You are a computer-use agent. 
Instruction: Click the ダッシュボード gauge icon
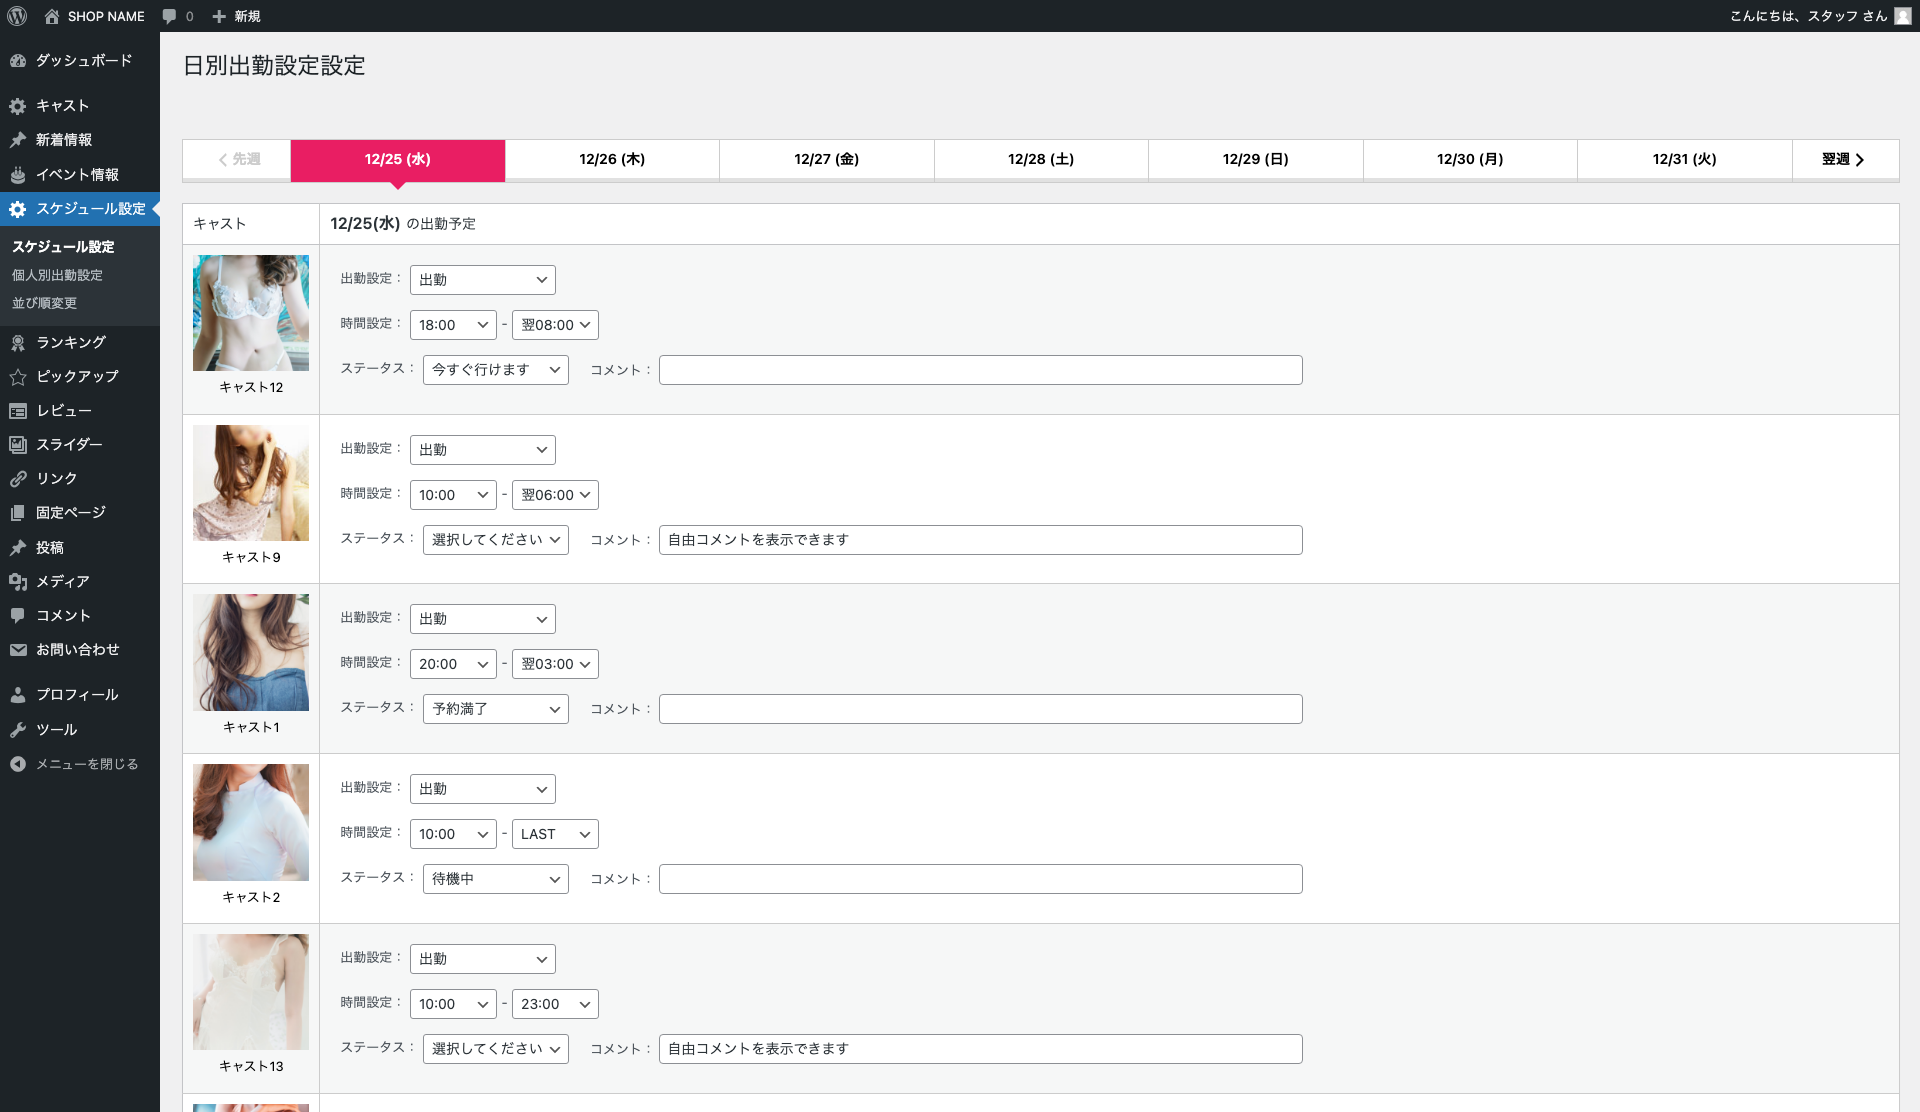(18, 61)
